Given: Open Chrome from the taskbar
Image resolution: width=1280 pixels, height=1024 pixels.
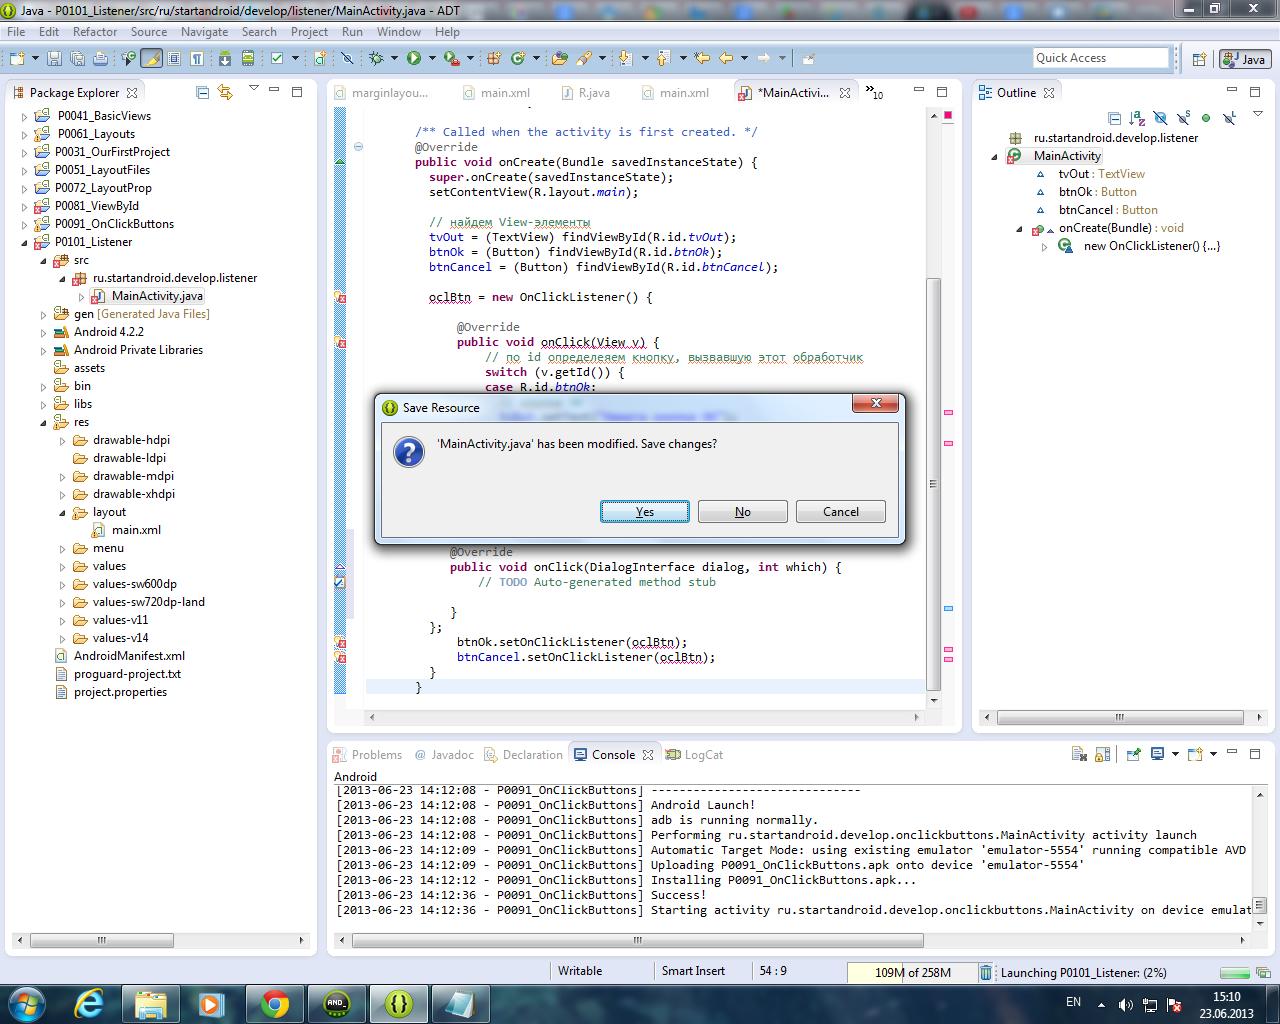Looking at the screenshot, I should [x=274, y=1003].
